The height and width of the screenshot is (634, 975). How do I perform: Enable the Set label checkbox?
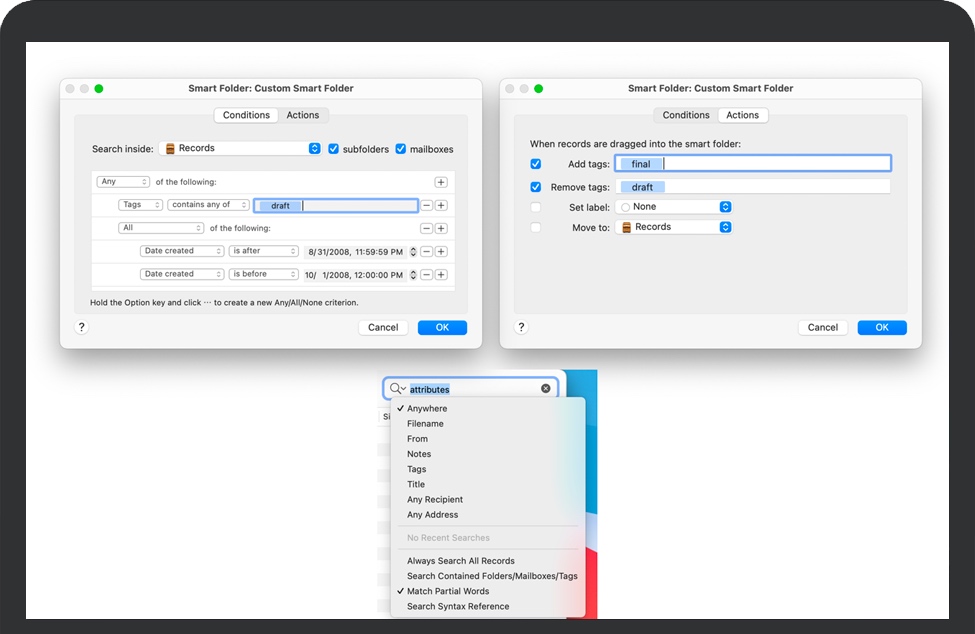[x=536, y=207]
